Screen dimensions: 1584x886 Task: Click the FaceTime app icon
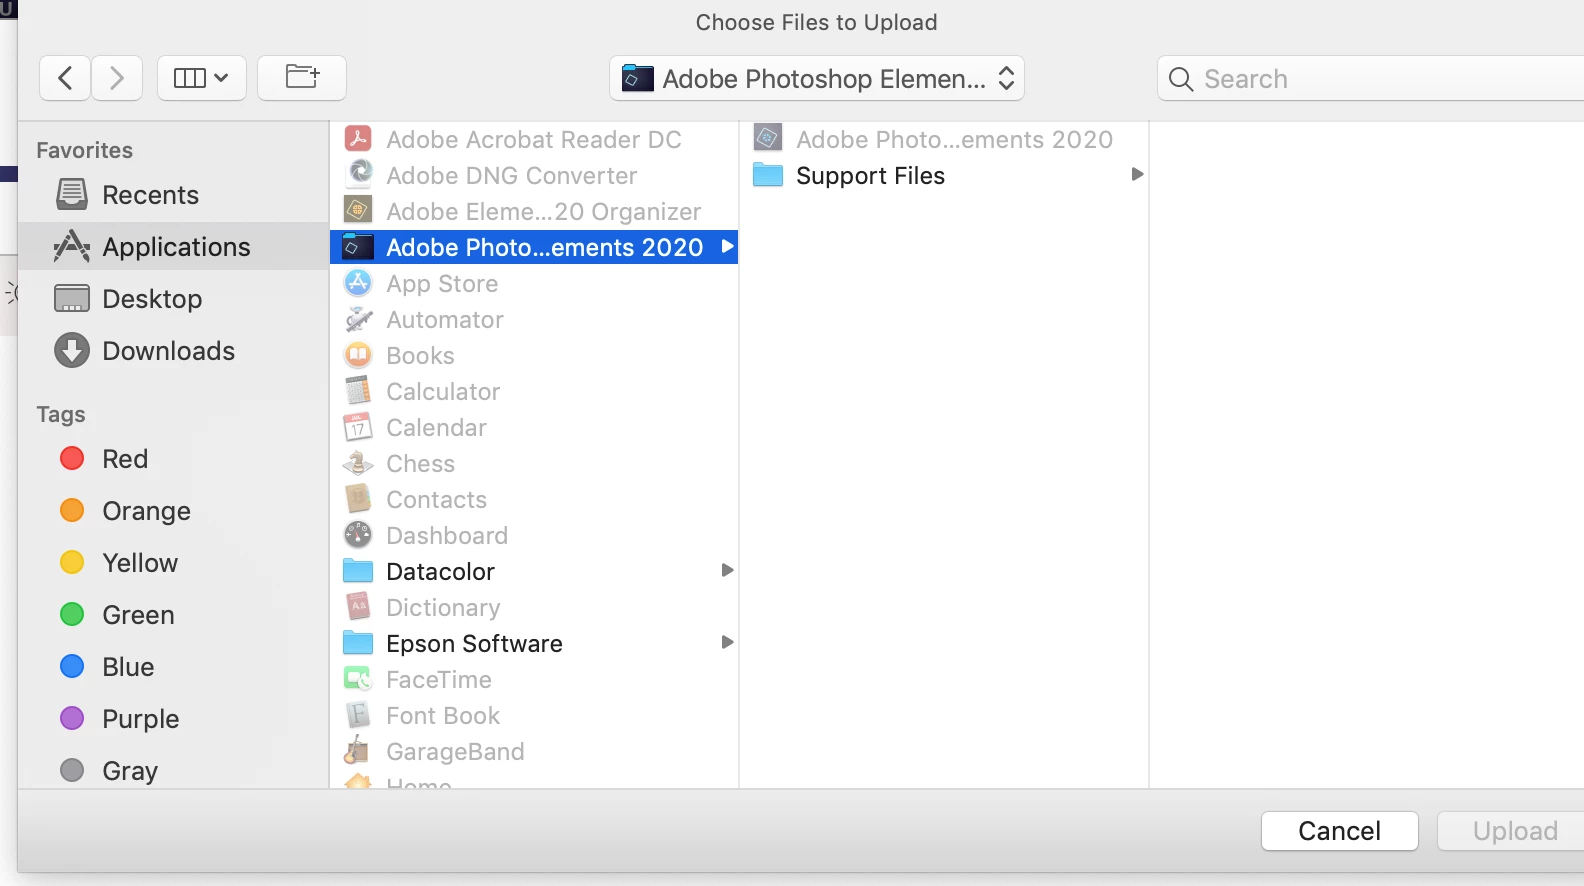(358, 679)
